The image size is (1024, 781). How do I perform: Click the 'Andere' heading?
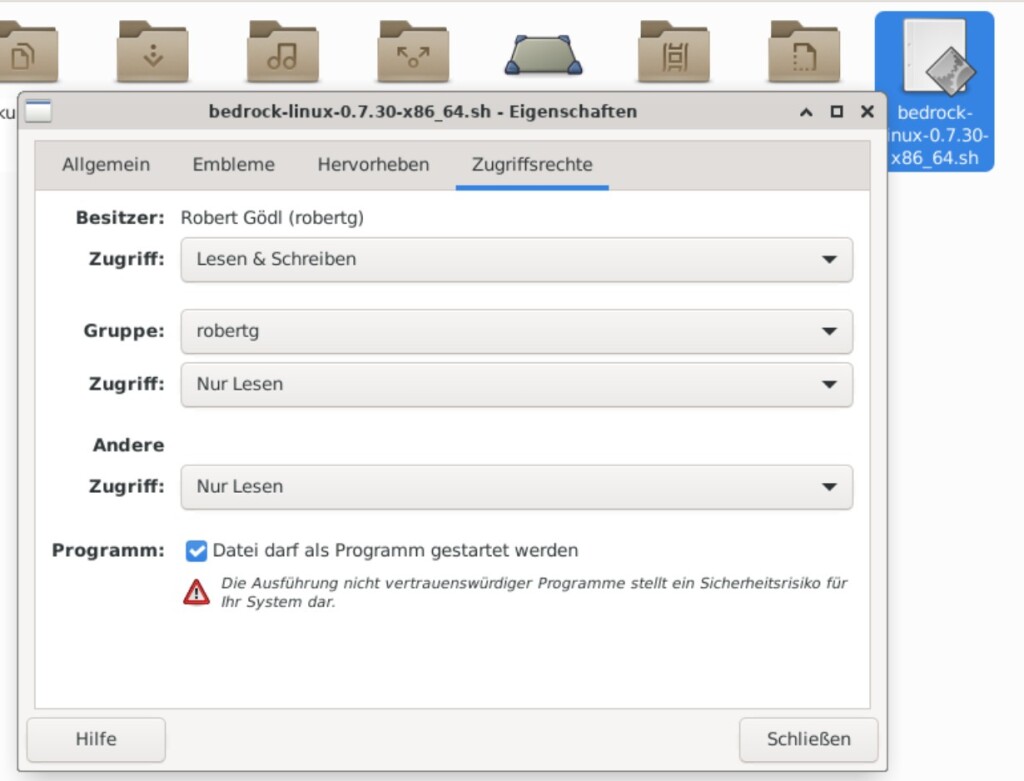tap(129, 445)
